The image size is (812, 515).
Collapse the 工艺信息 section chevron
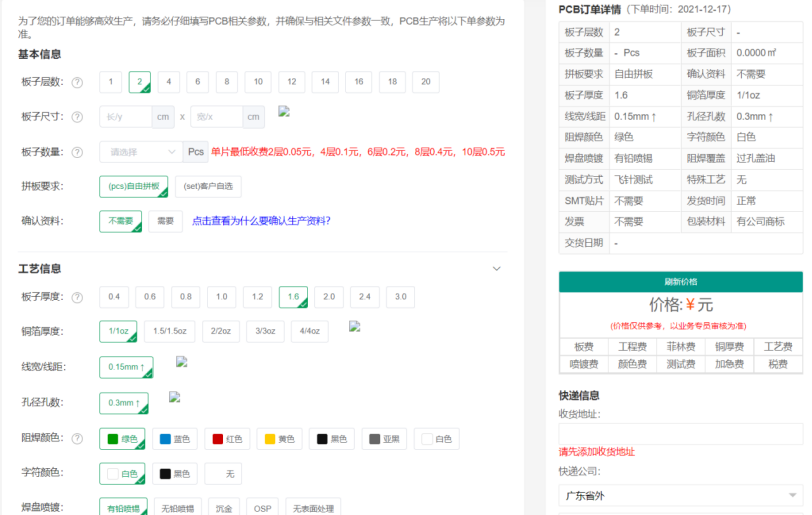497,268
